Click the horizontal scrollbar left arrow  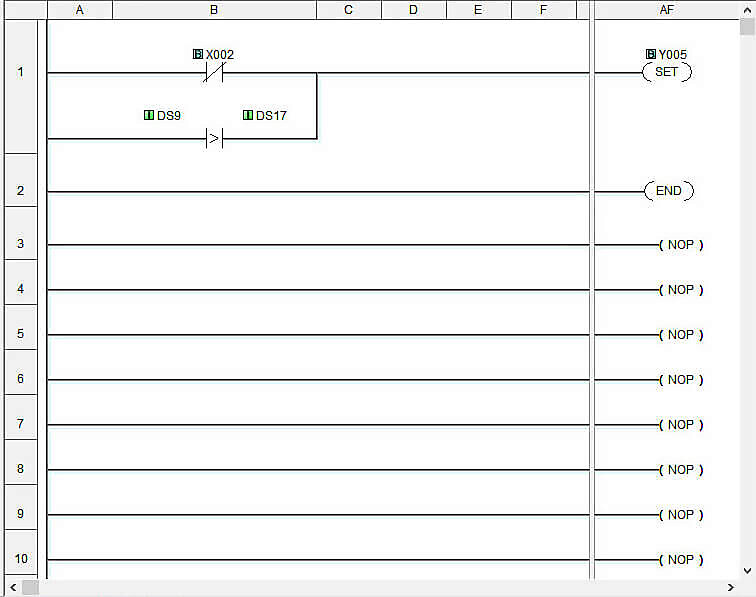[x=13, y=587]
